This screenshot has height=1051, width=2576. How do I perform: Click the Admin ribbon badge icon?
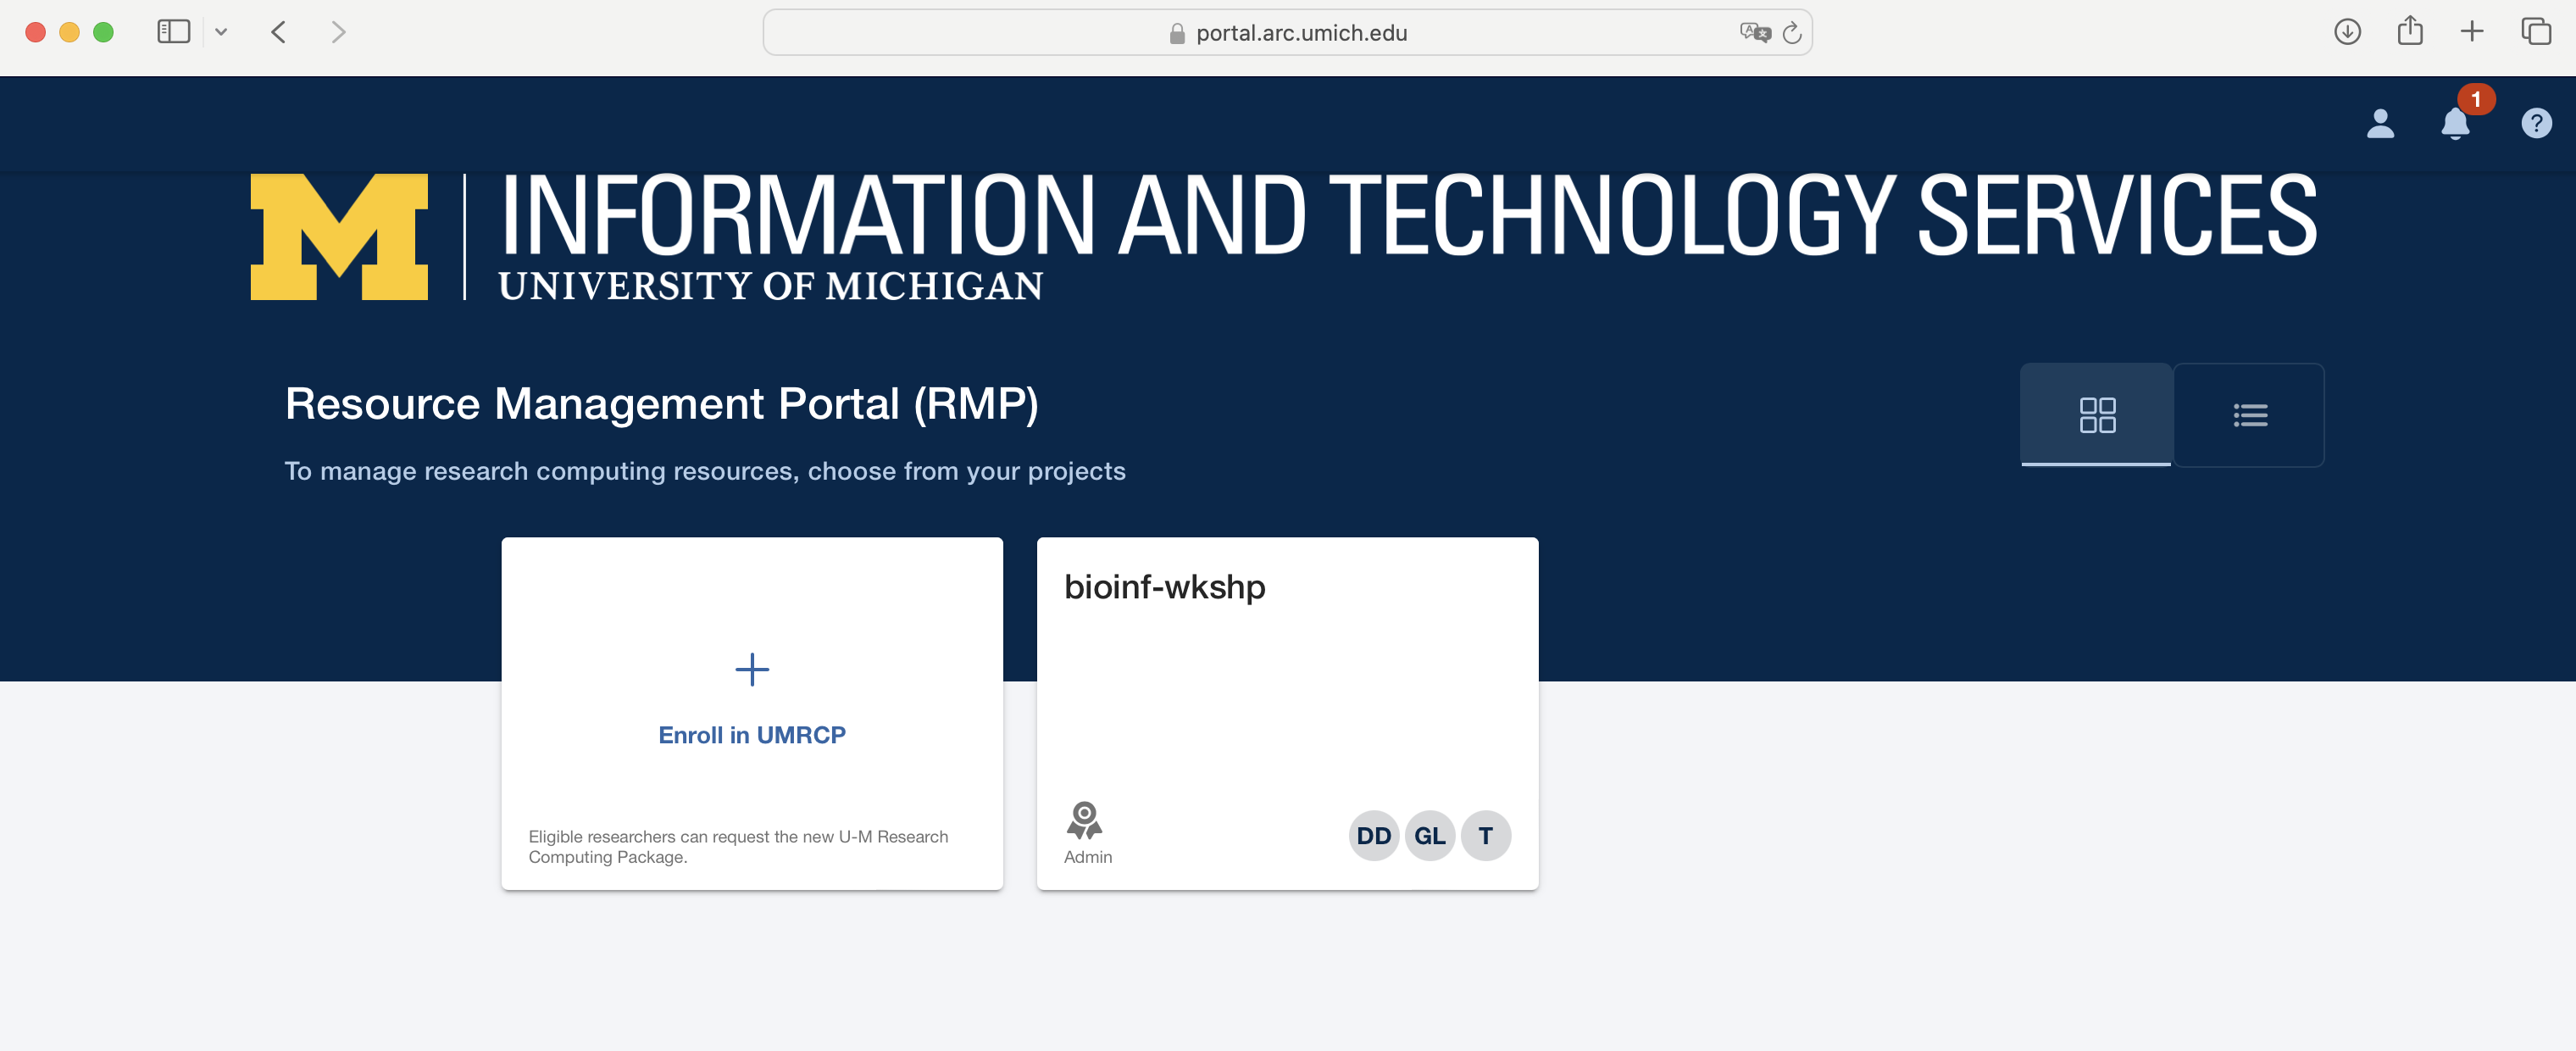pyautogui.click(x=1084, y=820)
